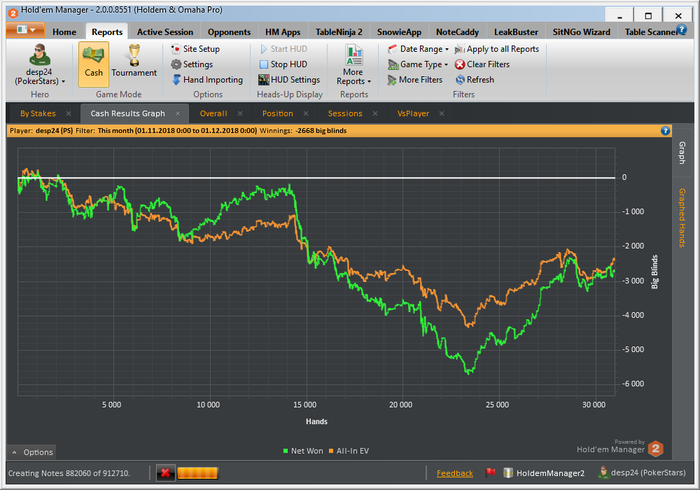
Task: Clear all filters
Action: 482,64
